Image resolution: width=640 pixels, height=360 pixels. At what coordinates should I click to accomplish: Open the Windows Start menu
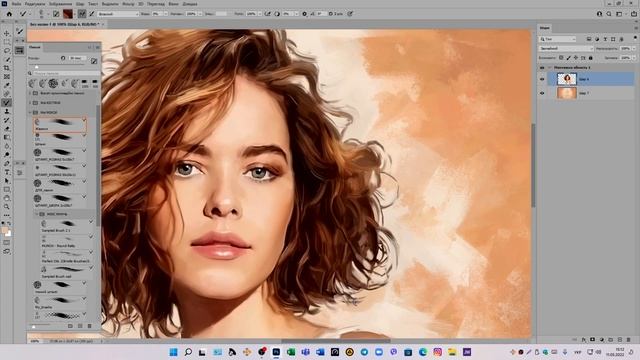[173, 352]
